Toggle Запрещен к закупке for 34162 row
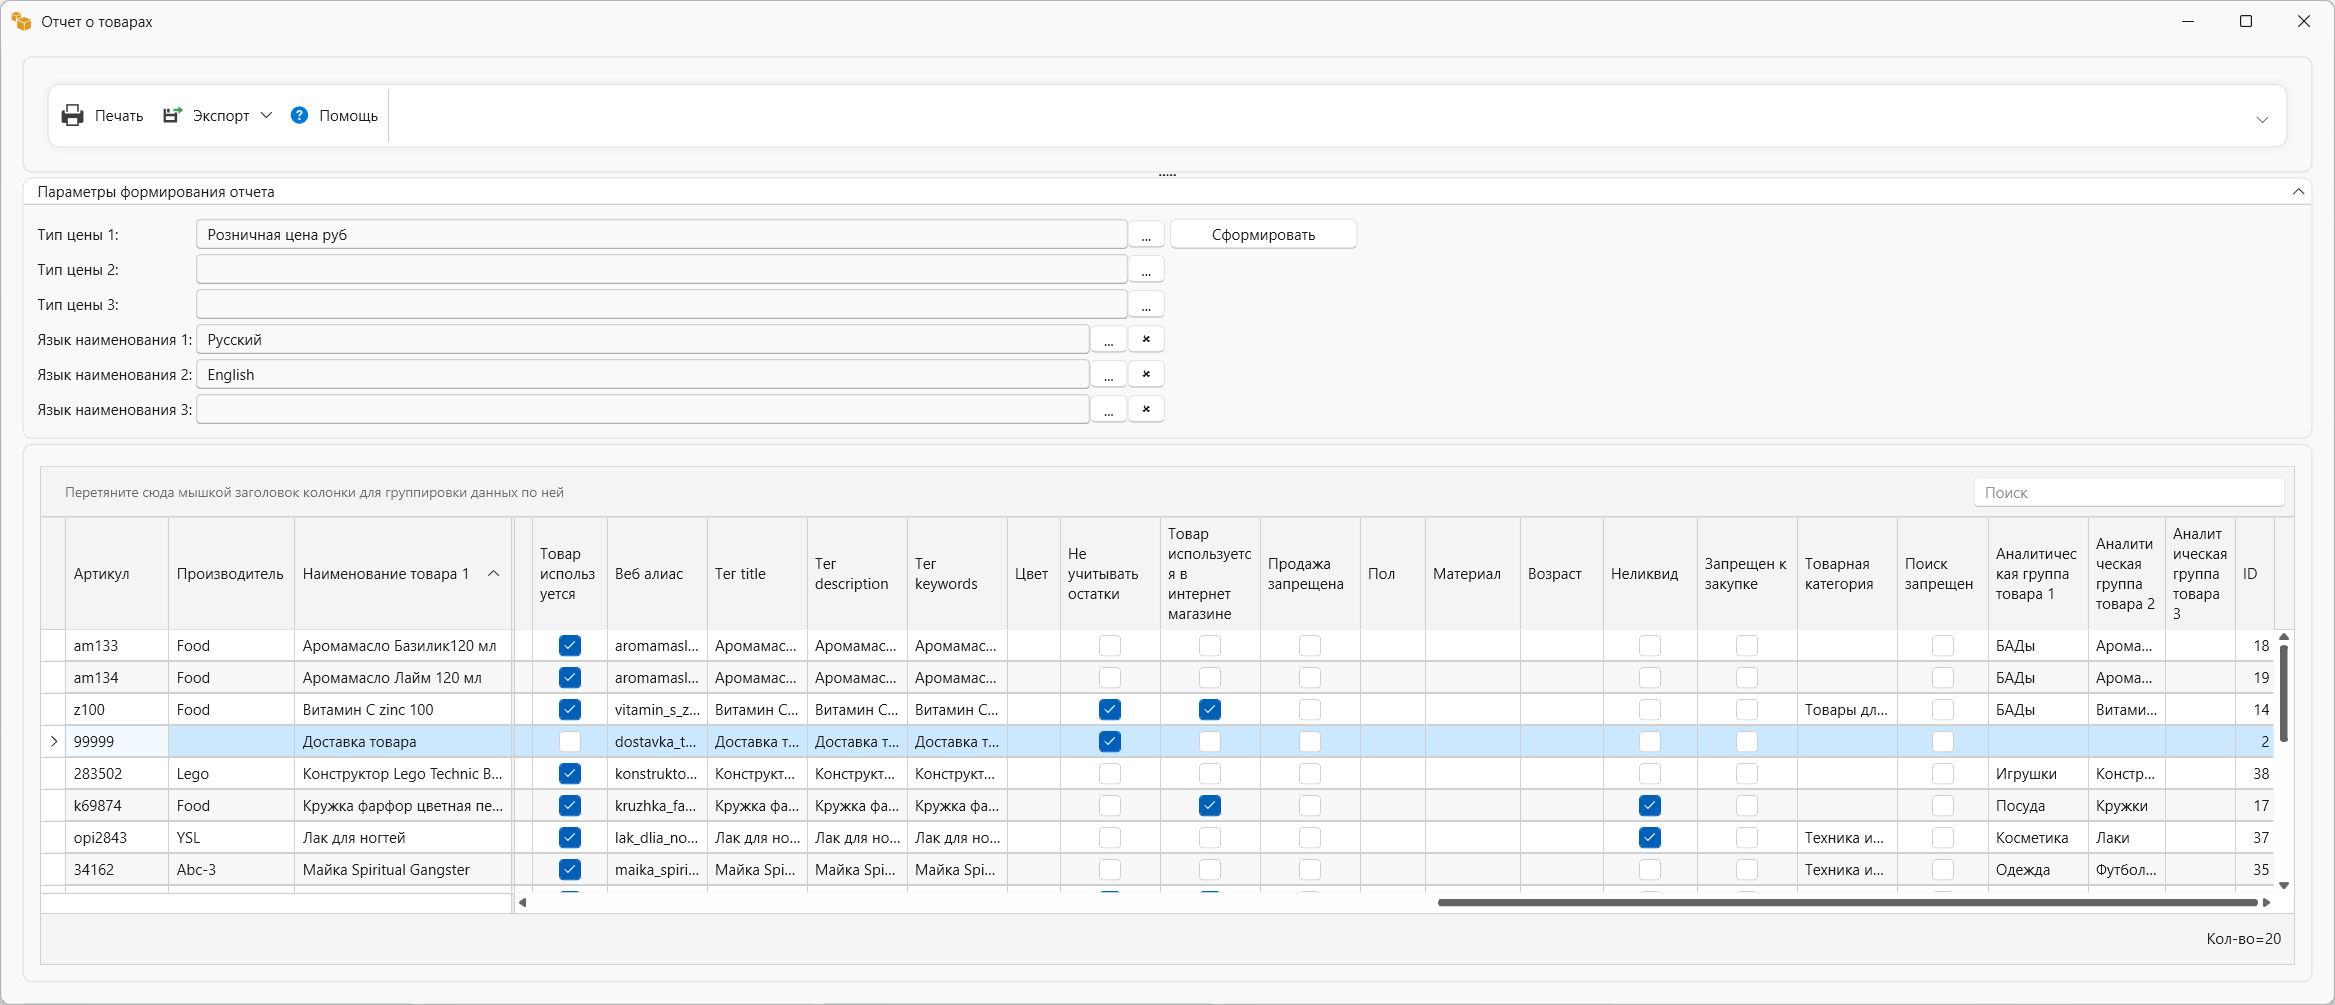Image resolution: width=2335 pixels, height=1005 pixels. 1747,870
